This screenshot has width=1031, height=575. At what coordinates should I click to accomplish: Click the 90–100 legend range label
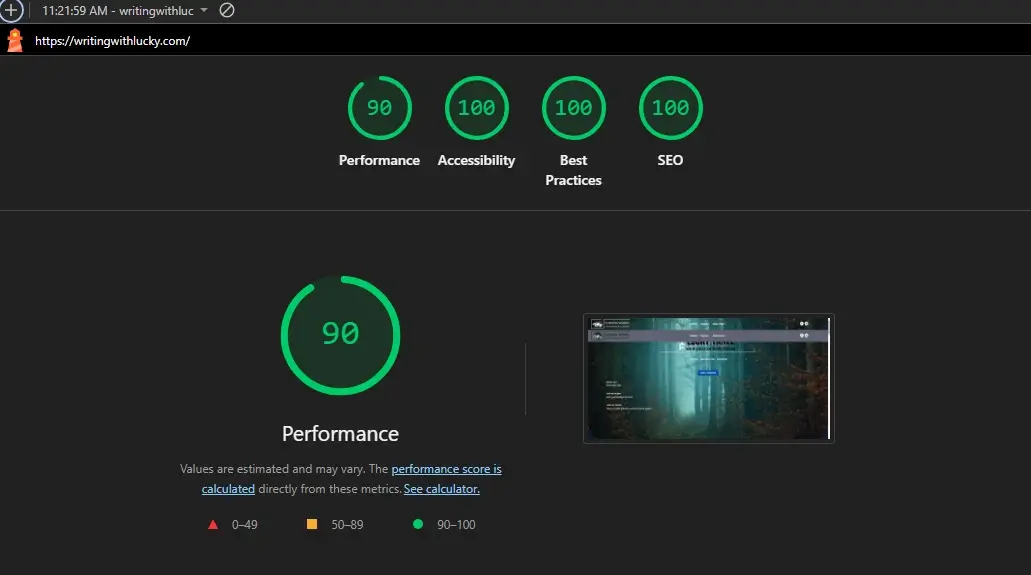pyautogui.click(x=456, y=524)
